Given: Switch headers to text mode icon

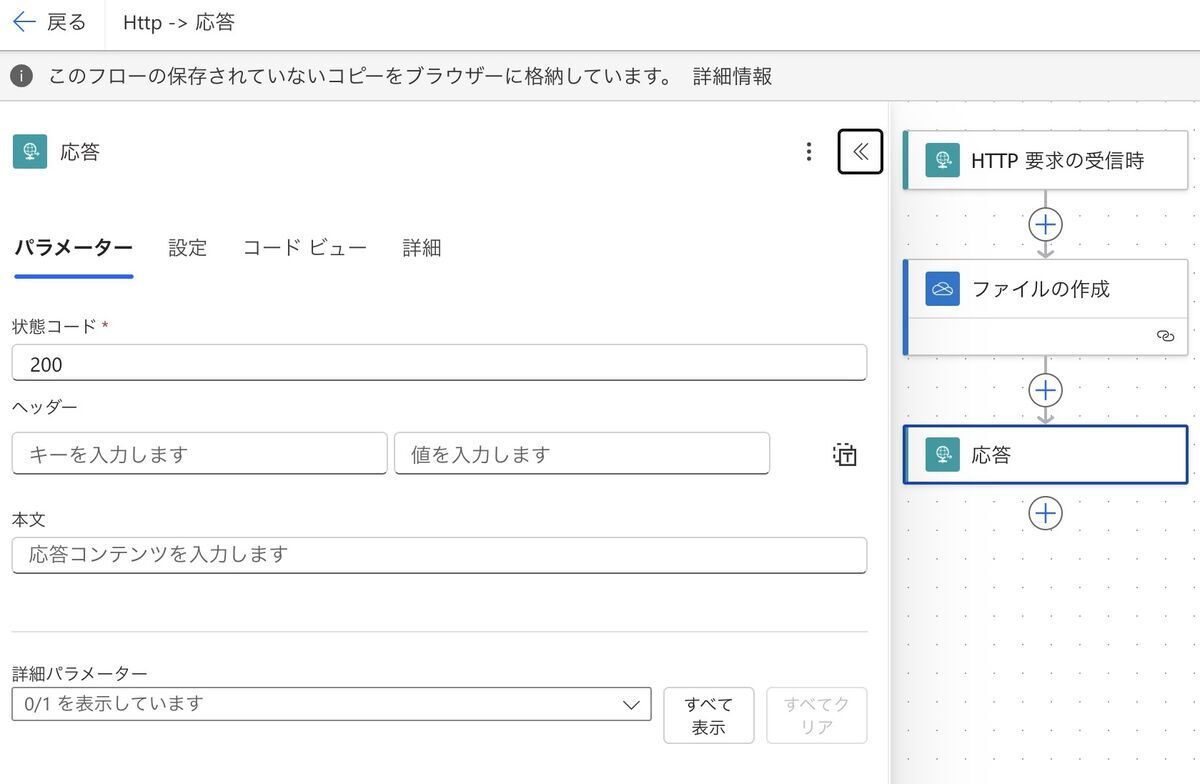Looking at the screenshot, I should [845, 454].
